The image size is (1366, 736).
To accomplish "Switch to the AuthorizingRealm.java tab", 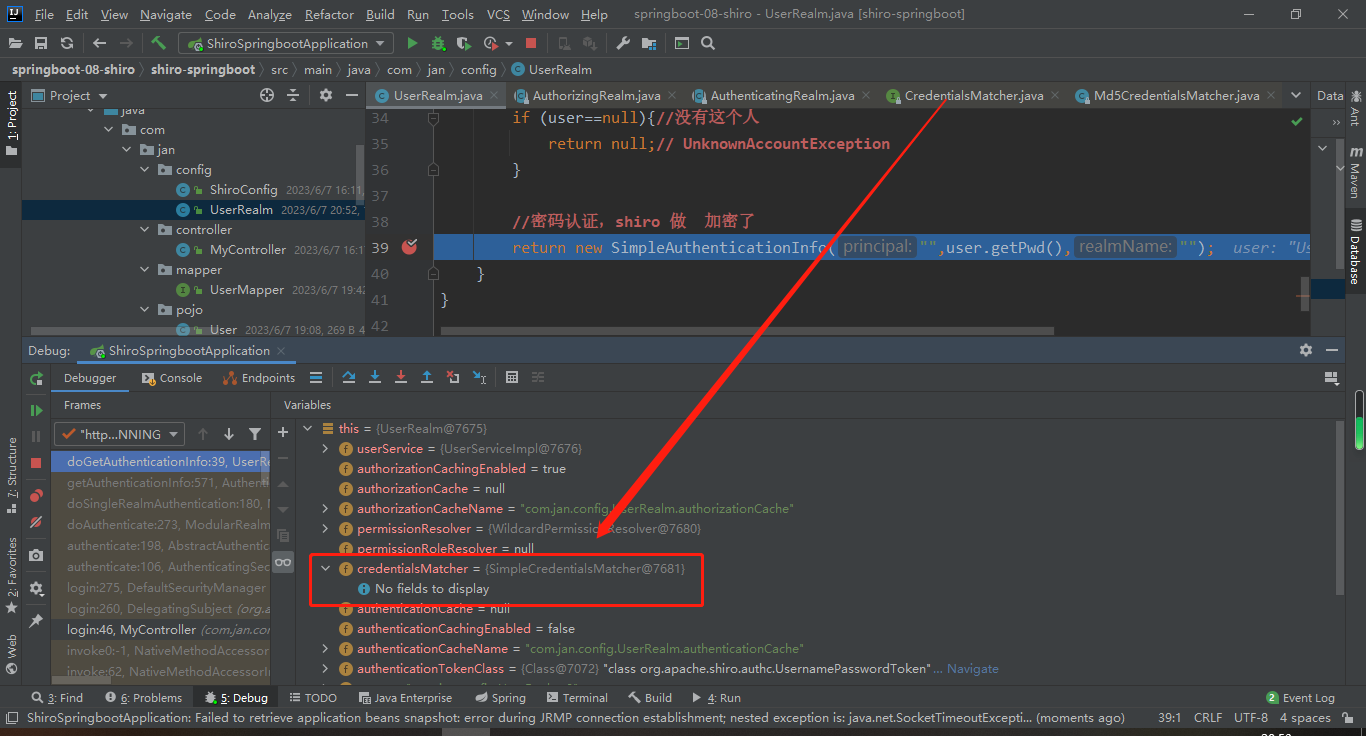I will (x=596, y=96).
